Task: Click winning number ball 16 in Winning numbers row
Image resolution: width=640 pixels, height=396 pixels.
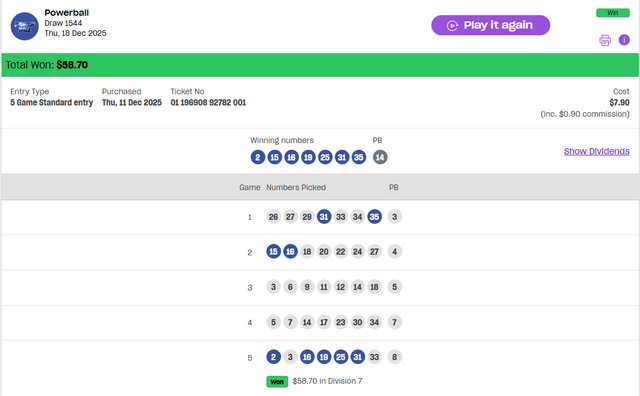Action: coord(291,157)
